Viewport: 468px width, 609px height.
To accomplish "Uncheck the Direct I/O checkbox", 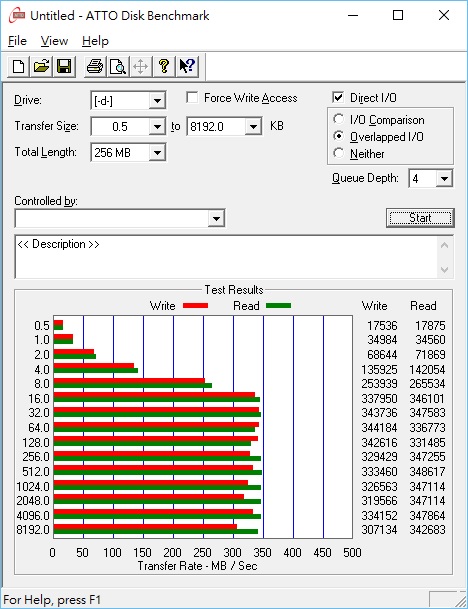I will (x=338, y=97).
